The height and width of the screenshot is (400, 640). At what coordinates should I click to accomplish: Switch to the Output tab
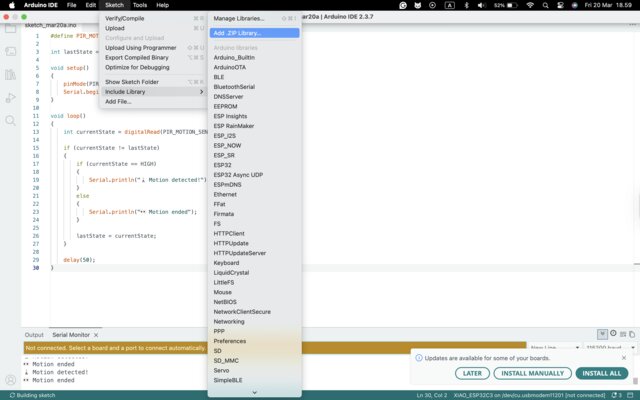tap(34, 335)
